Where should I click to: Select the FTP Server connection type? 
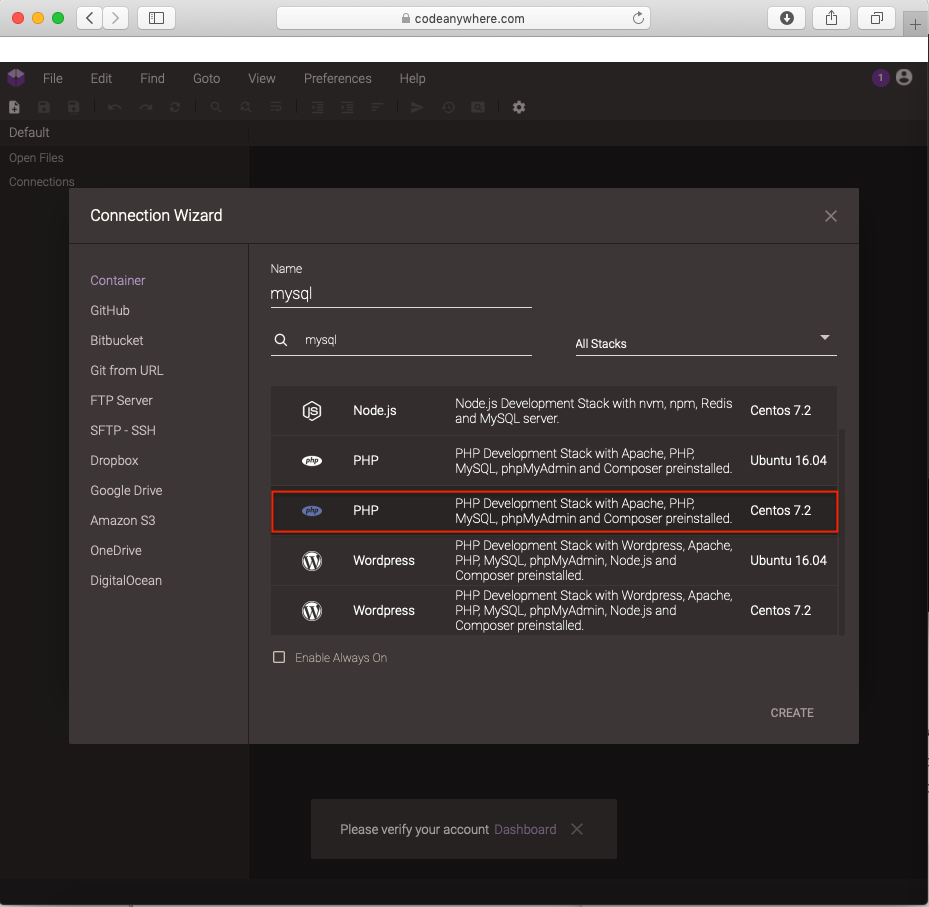tap(121, 400)
